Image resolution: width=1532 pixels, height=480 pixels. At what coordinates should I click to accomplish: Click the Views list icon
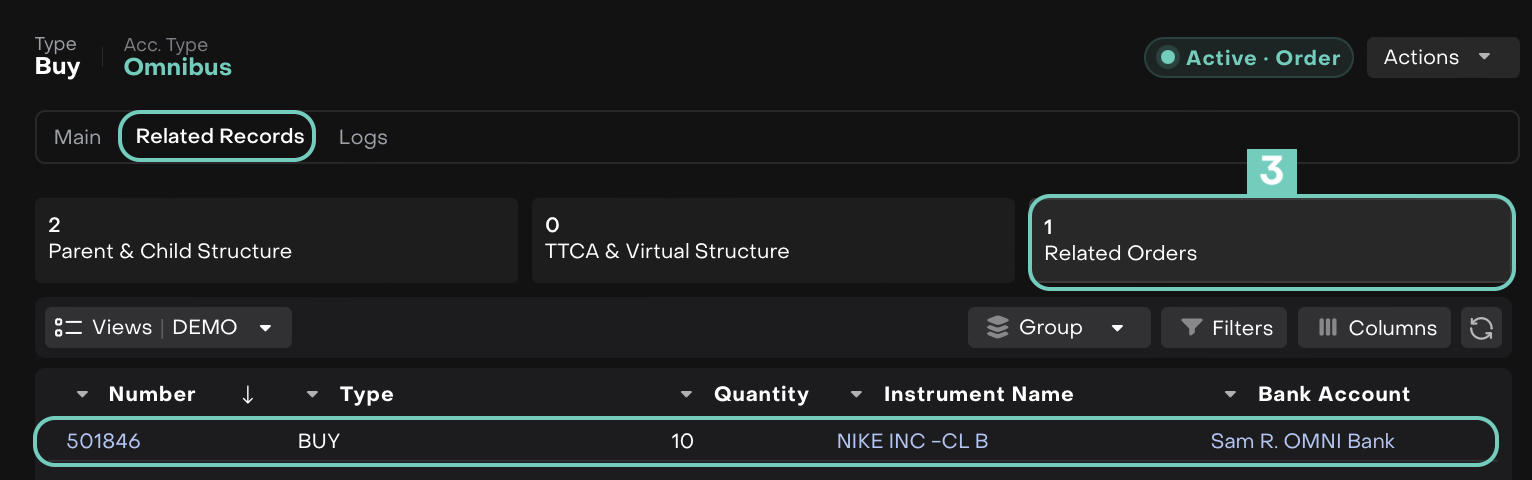68,328
